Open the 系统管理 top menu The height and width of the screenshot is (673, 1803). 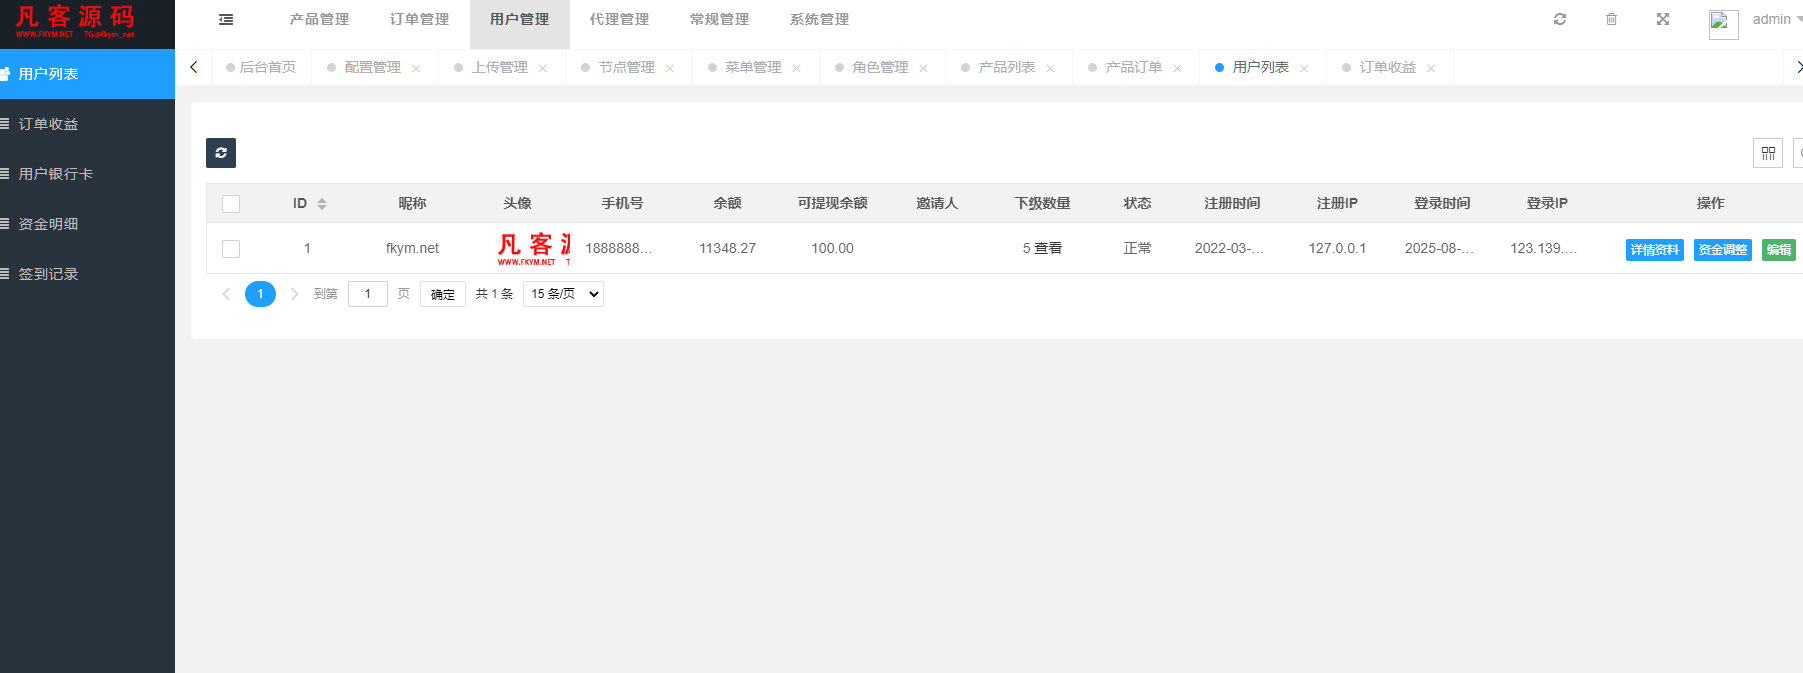(x=819, y=20)
